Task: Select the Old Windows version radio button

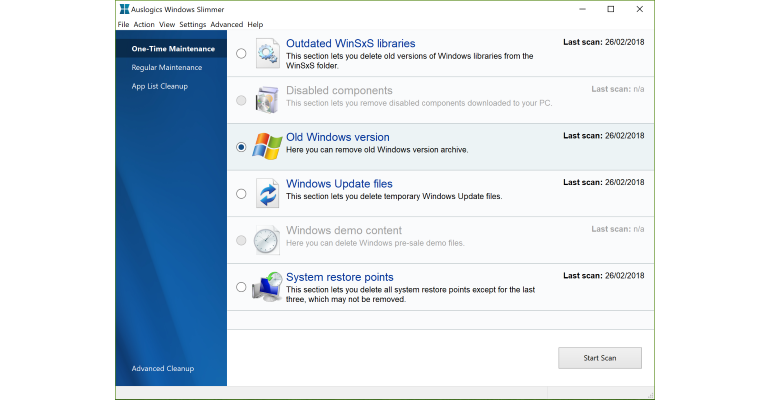Action: 241,147
